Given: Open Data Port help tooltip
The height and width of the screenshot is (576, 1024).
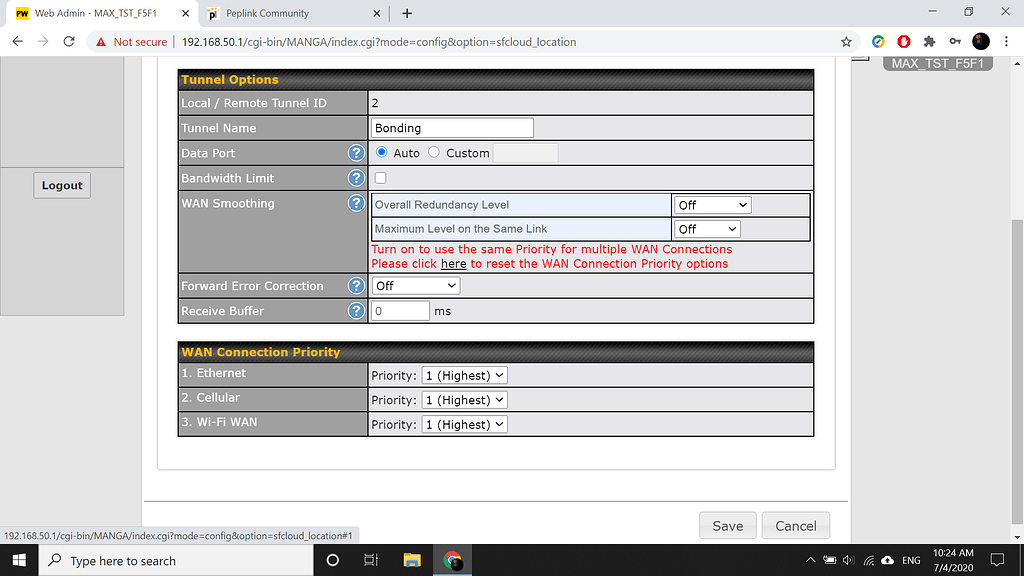Looking at the screenshot, I should [x=356, y=153].
